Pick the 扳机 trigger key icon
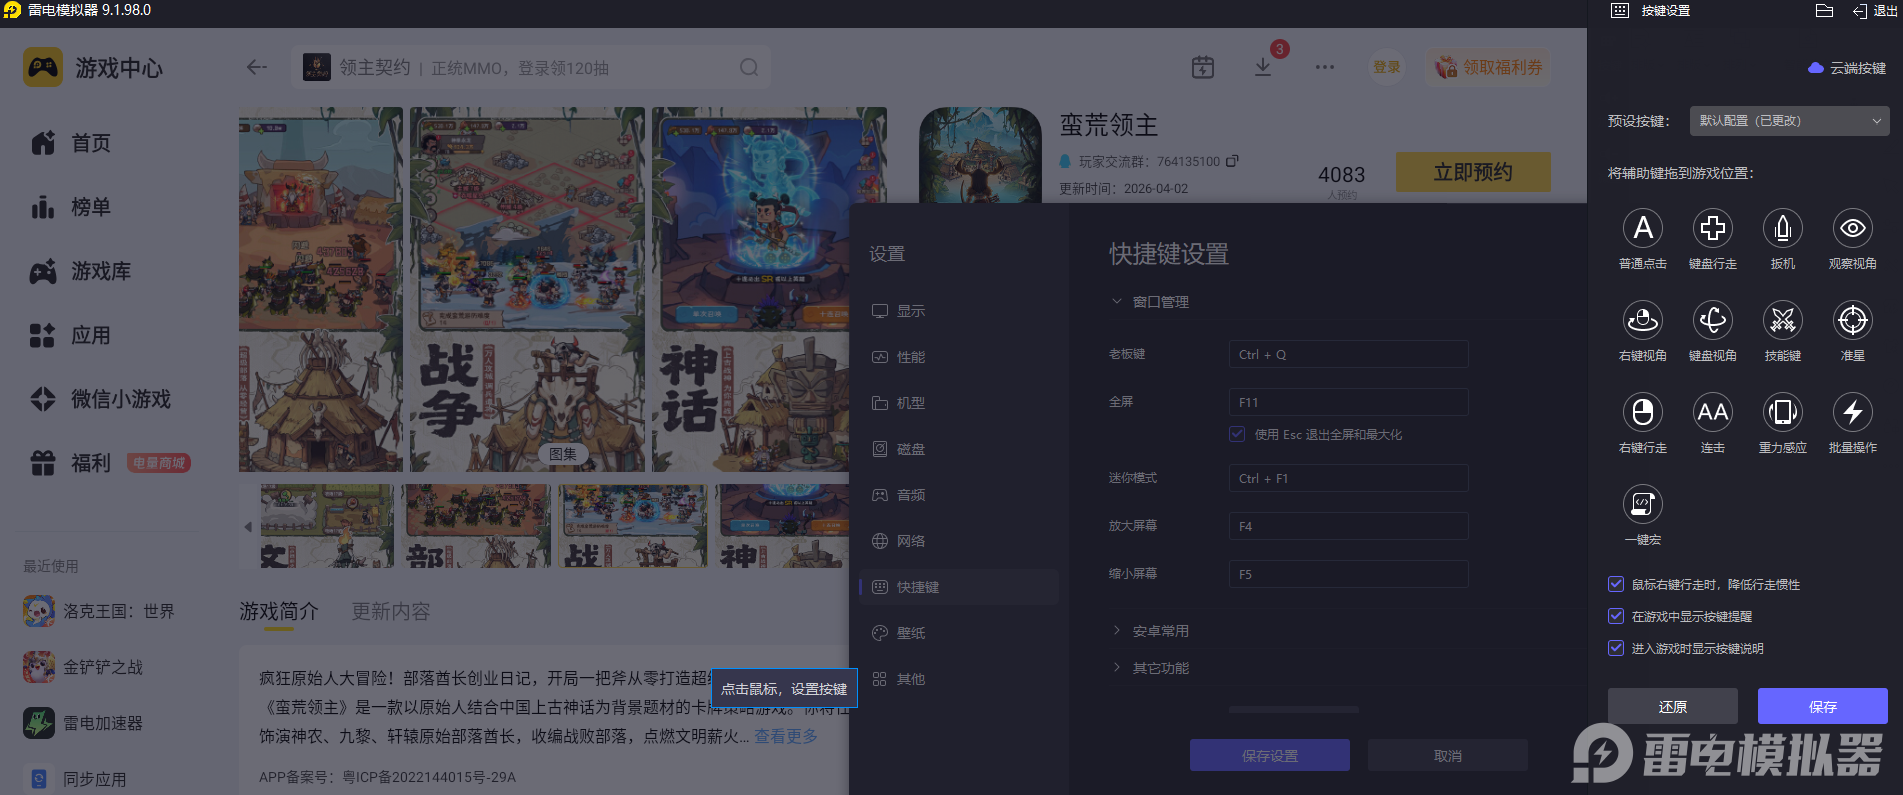Image resolution: width=1903 pixels, height=795 pixels. pos(1782,228)
